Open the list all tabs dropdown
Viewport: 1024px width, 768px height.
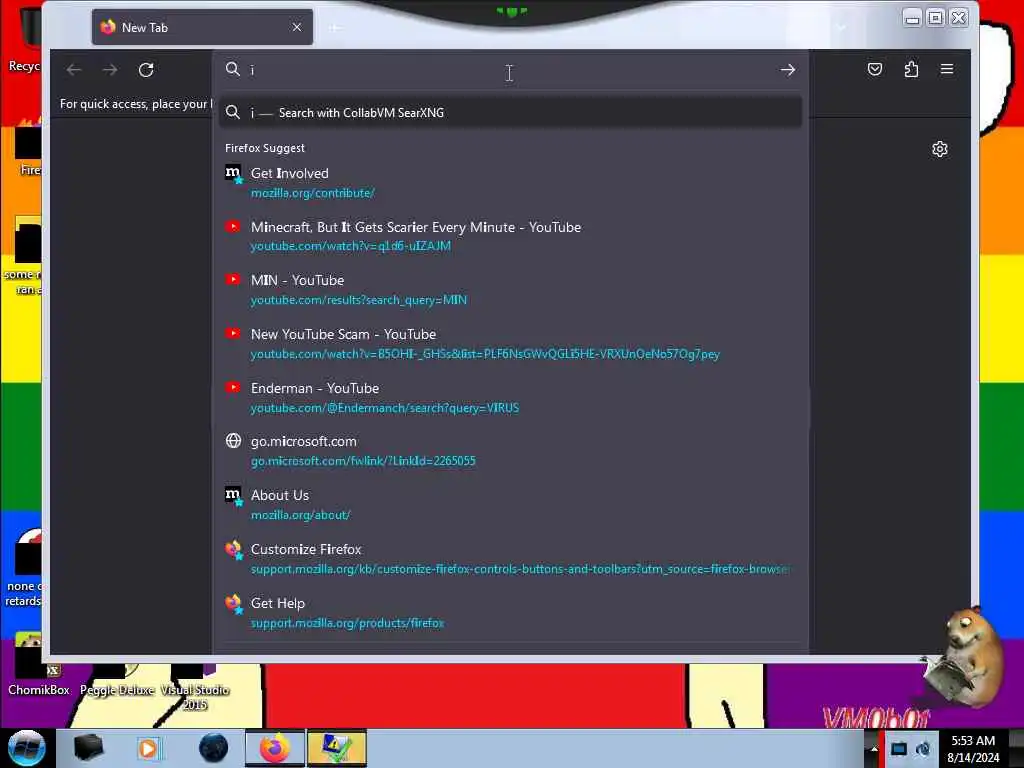tap(841, 27)
